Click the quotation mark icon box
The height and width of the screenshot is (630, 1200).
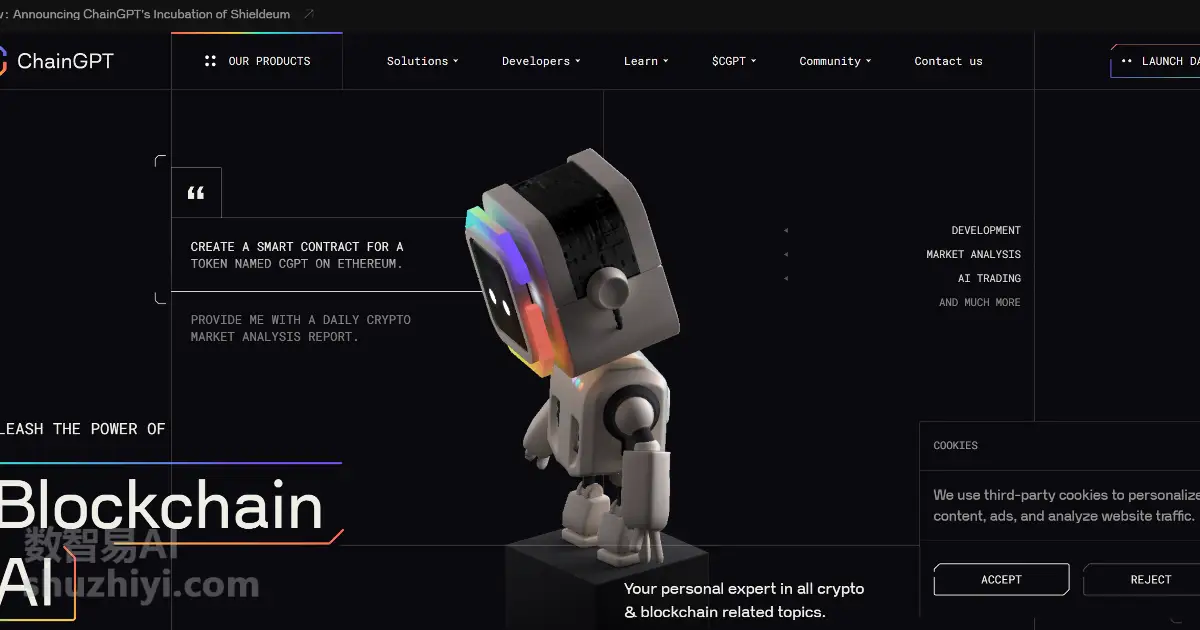point(196,193)
